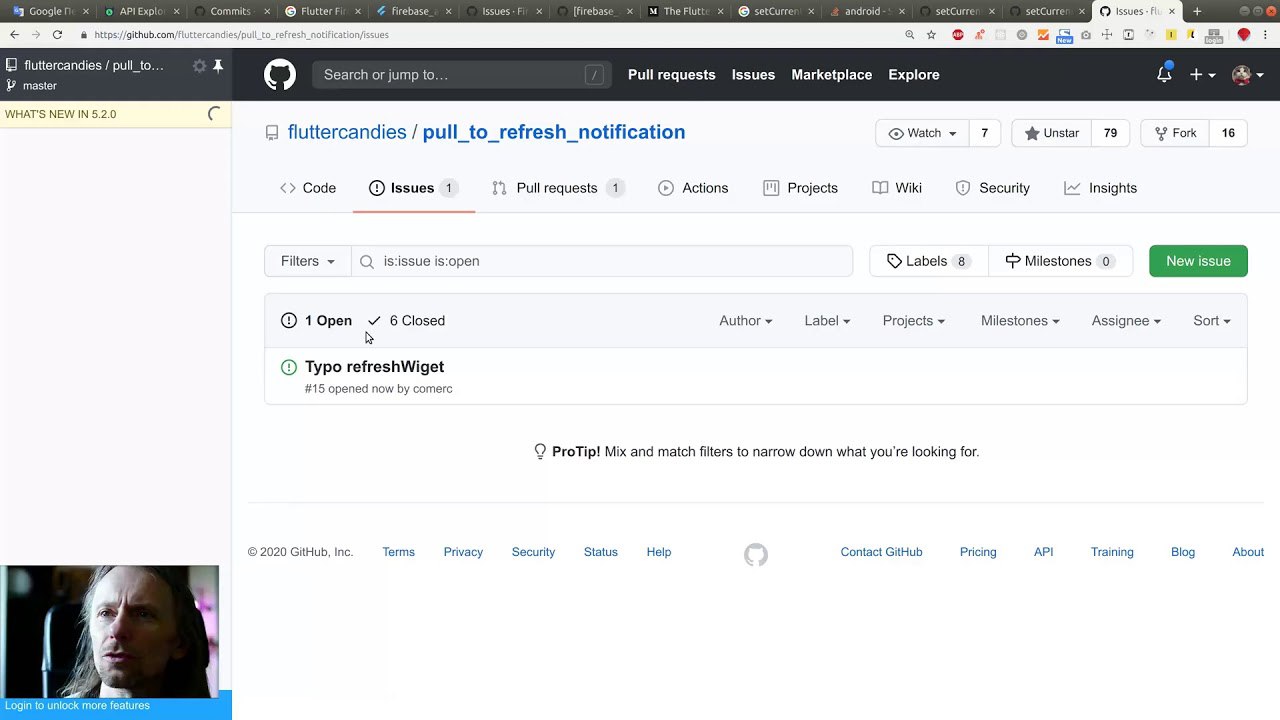Open the Actions tab
The width and height of the screenshot is (1280, 720).
pyautogui.click(x=693, y=188)
